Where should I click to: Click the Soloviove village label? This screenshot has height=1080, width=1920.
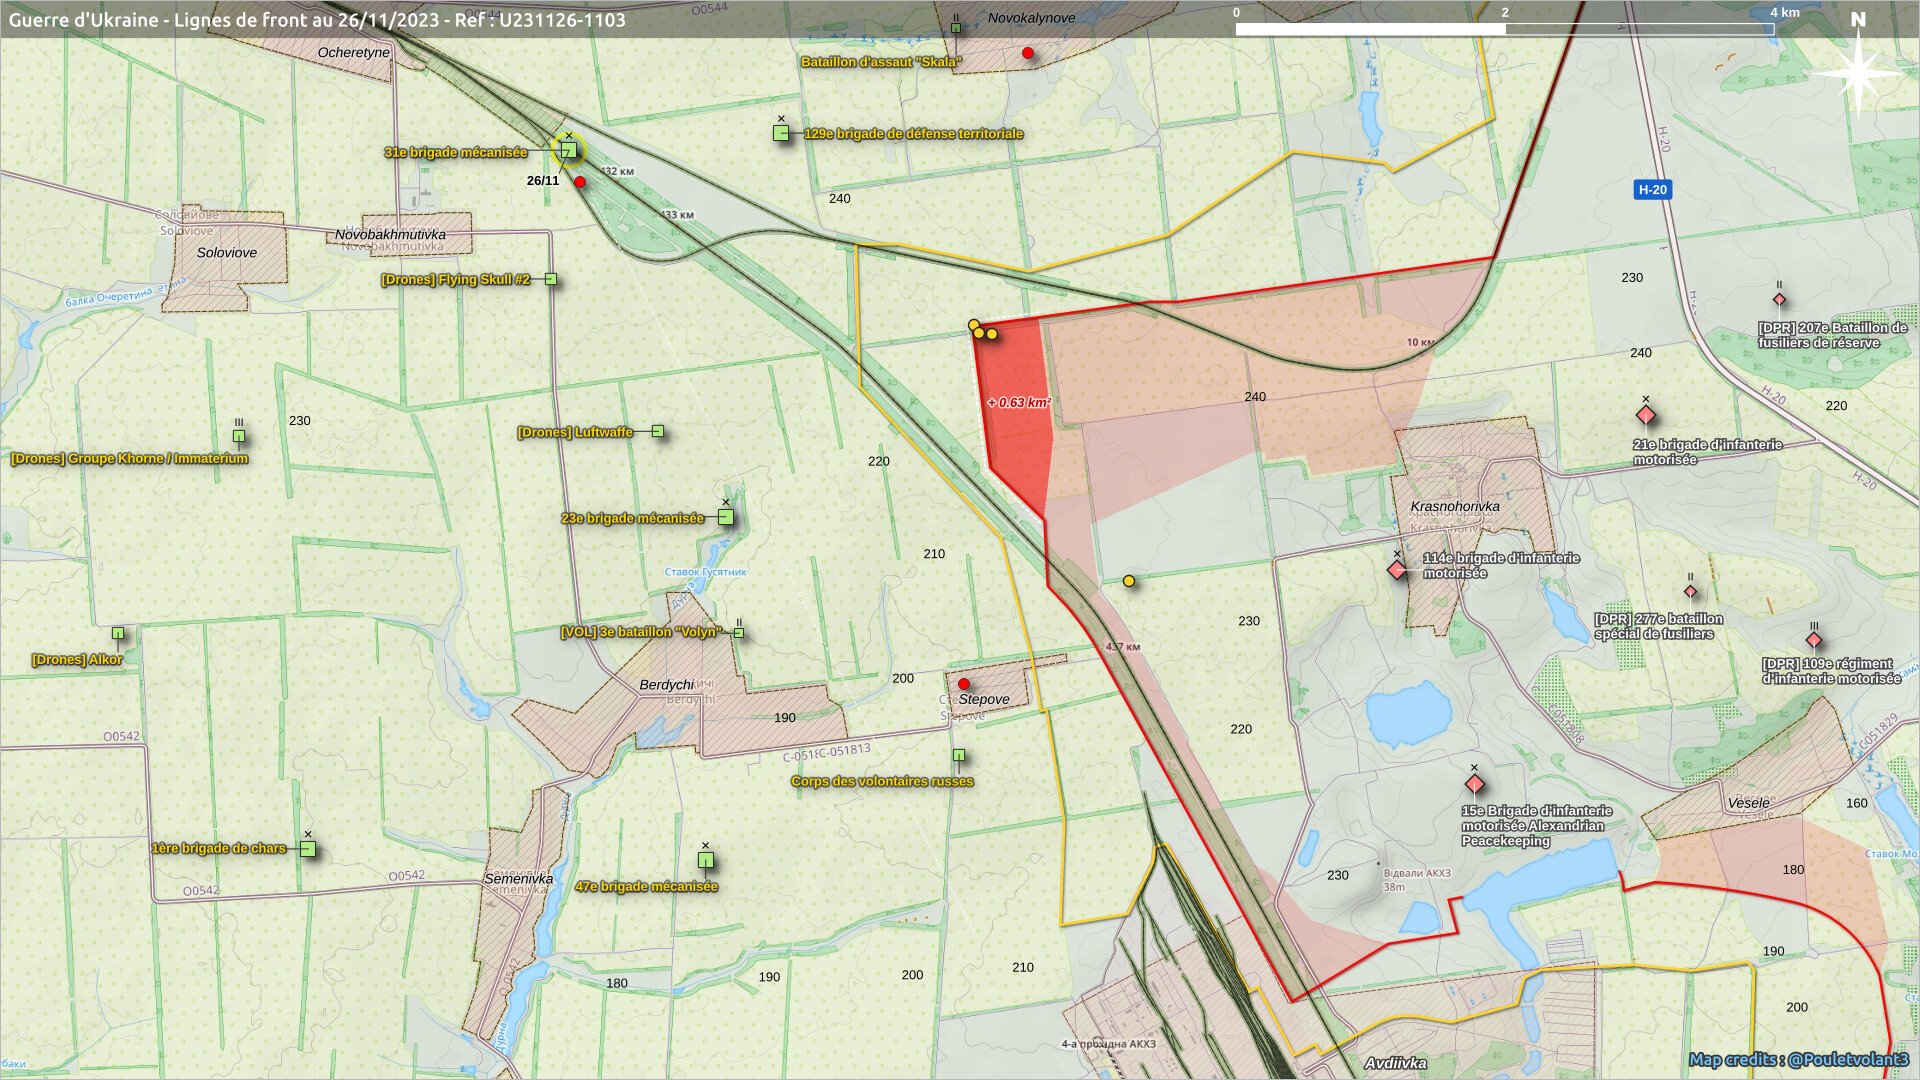227,252
